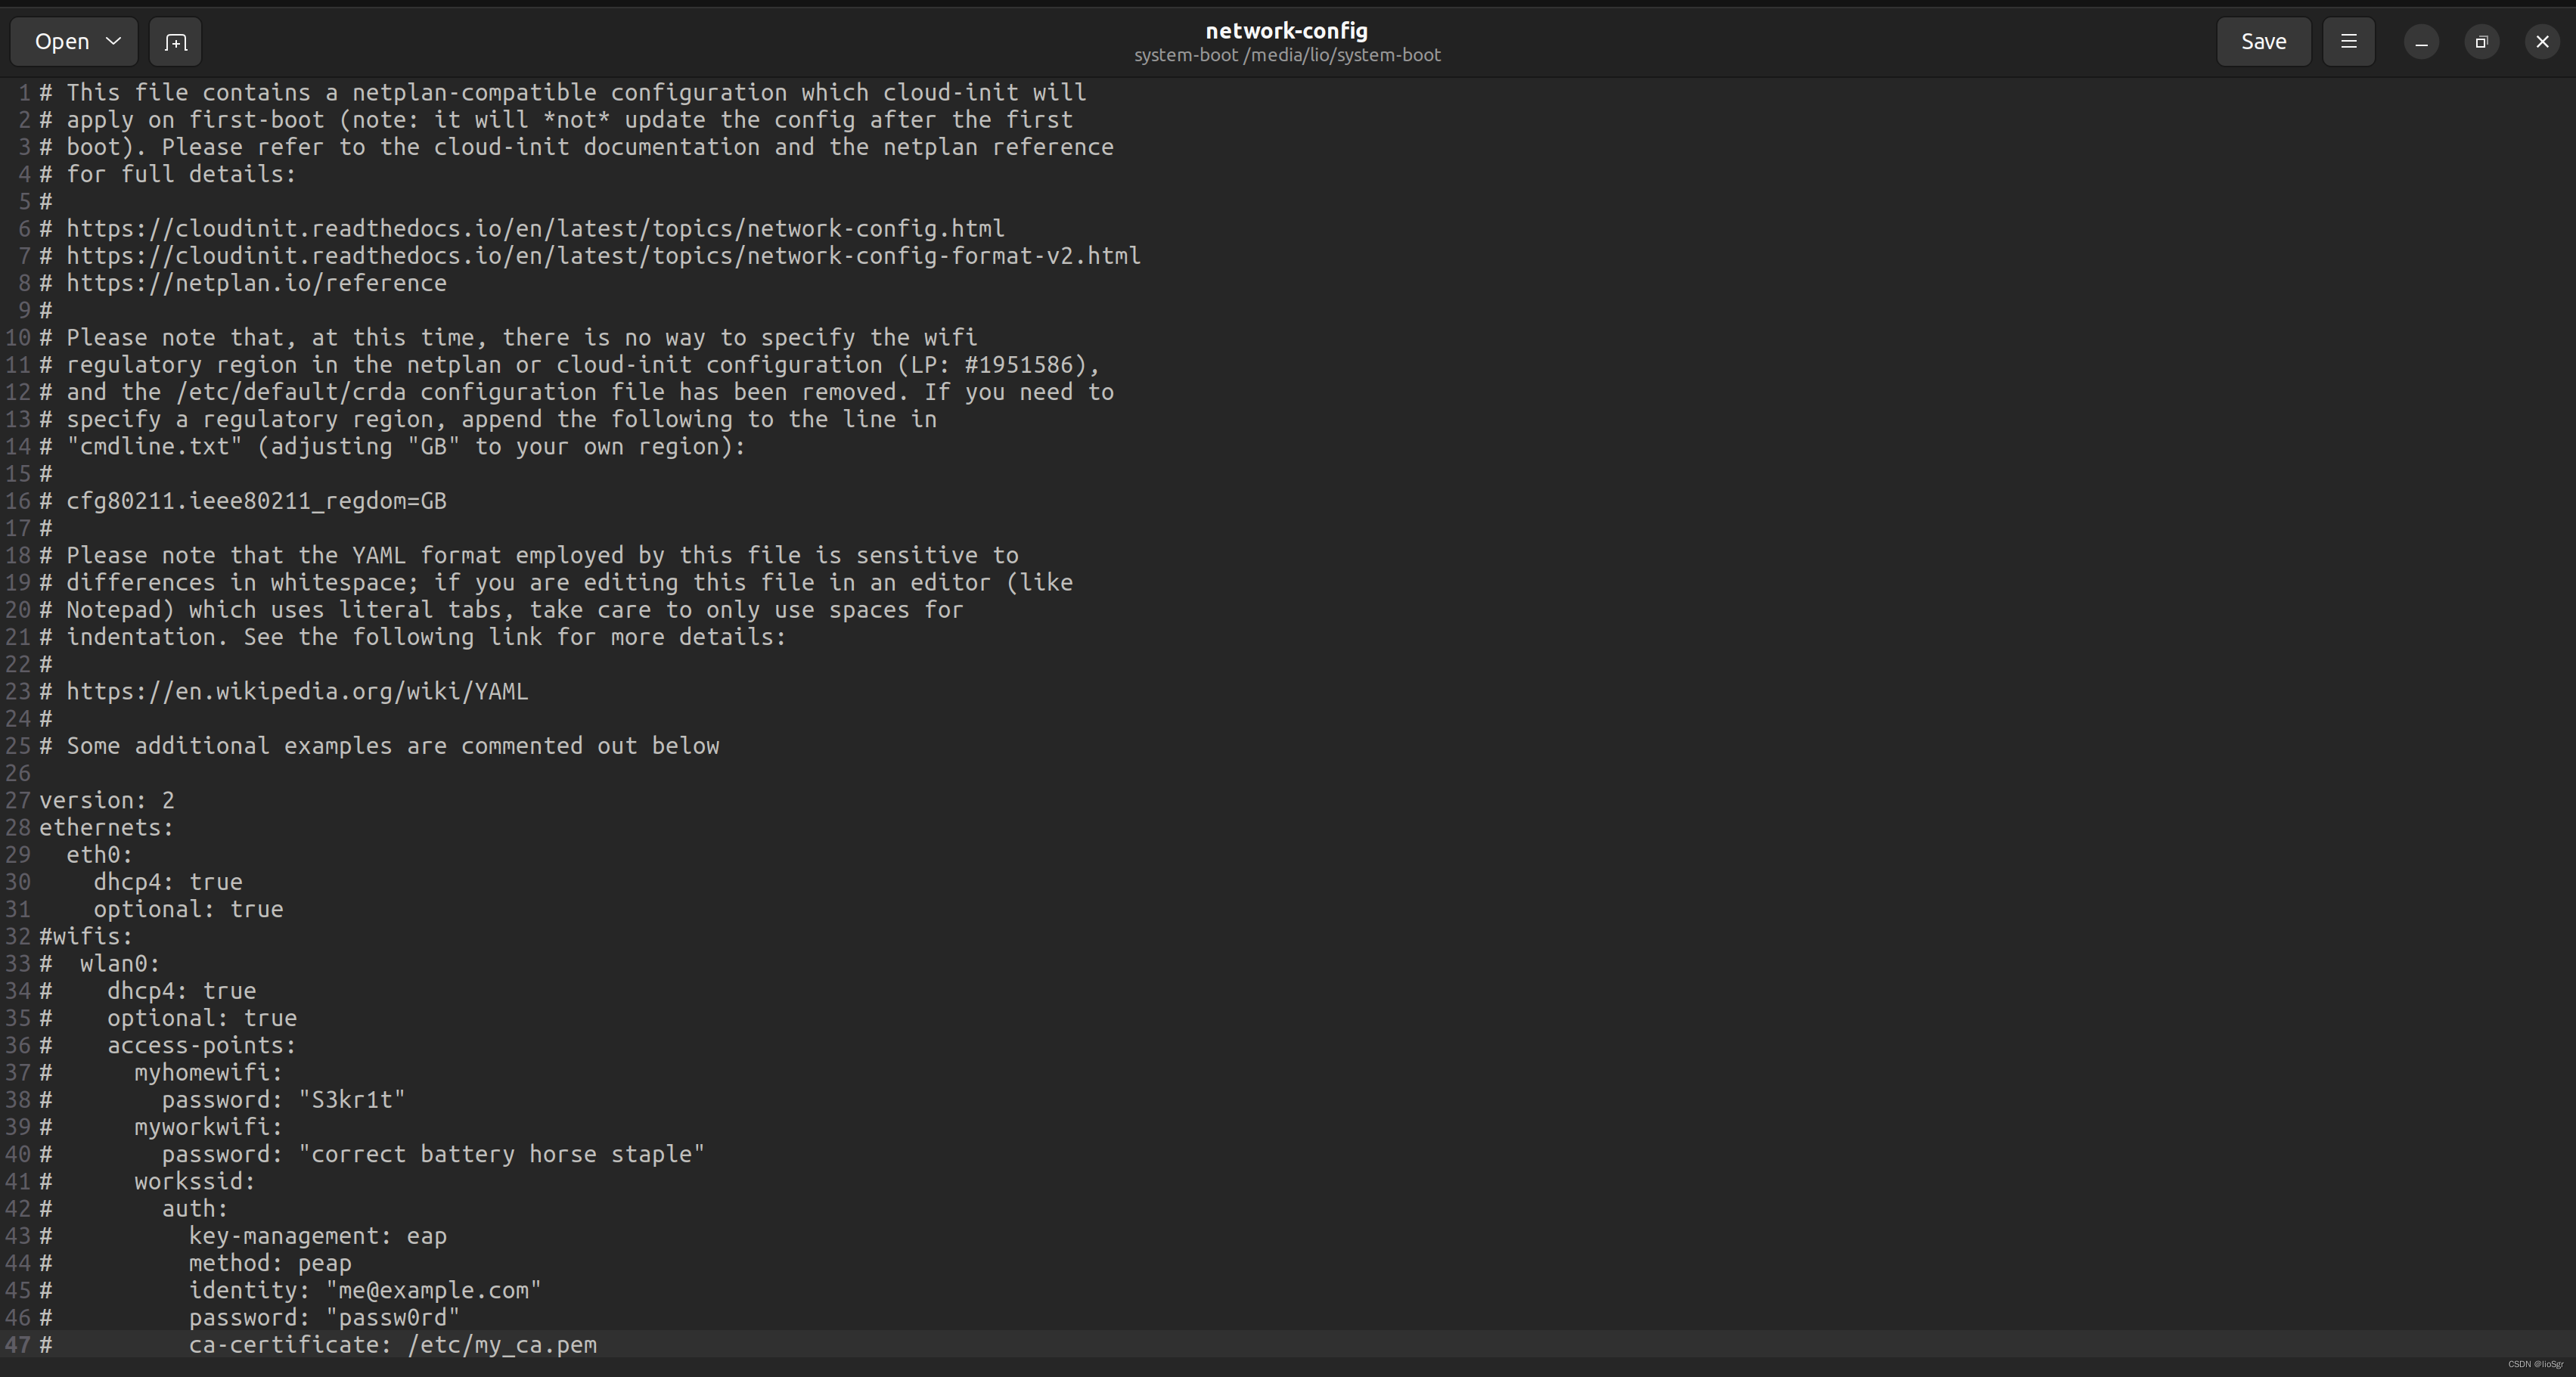Screen dimensions: 2576x1377
Task: Open the hamburger menu
Action: point(2348,42)
